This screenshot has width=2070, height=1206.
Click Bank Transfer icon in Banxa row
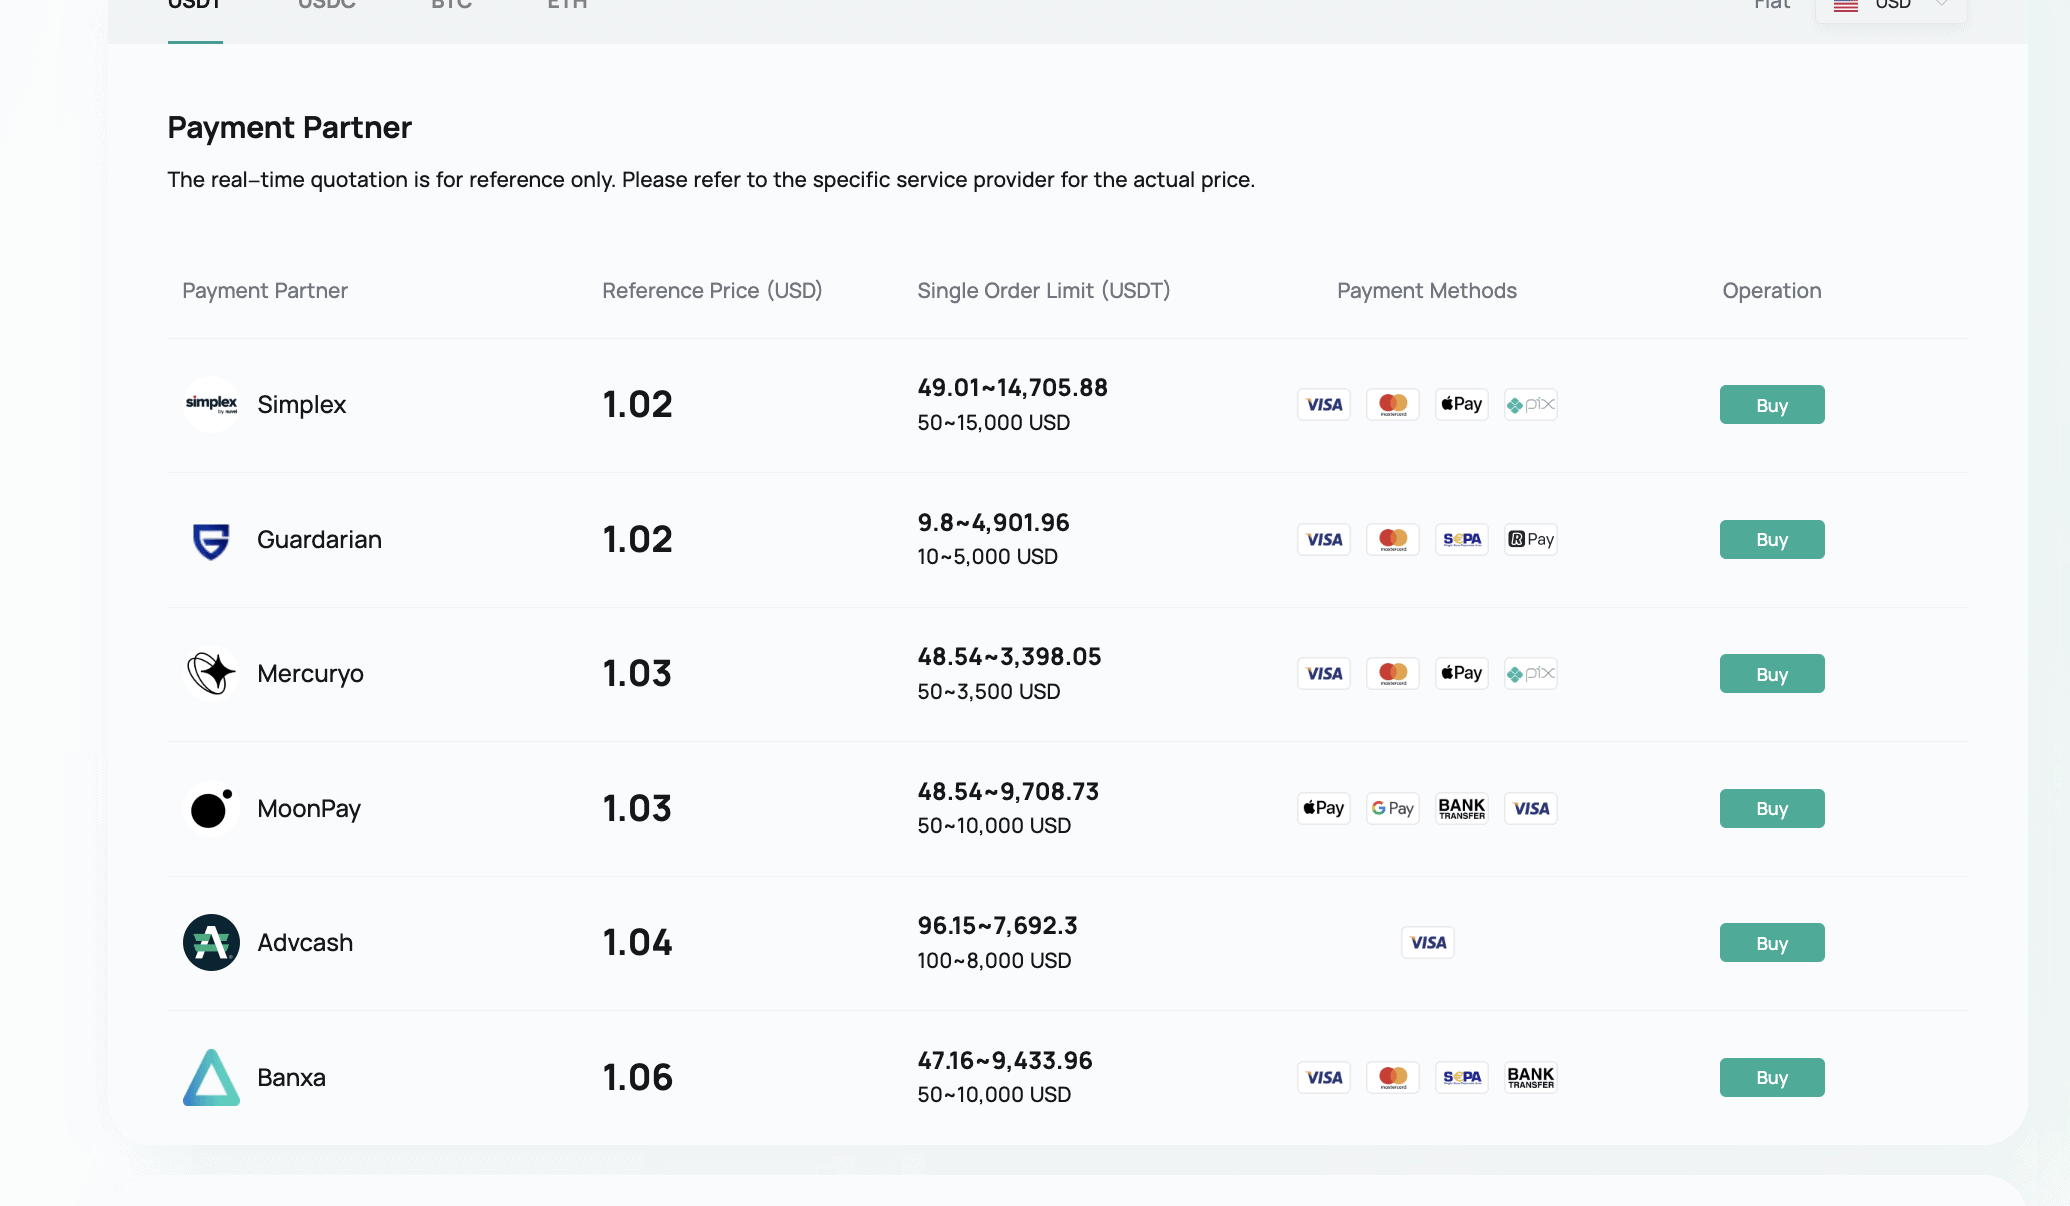[x=1530, y=1077]
